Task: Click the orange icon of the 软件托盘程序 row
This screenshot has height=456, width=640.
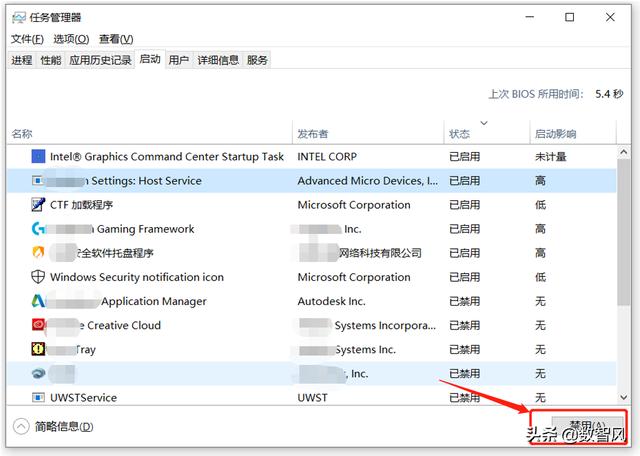Action: coord(38,253)
